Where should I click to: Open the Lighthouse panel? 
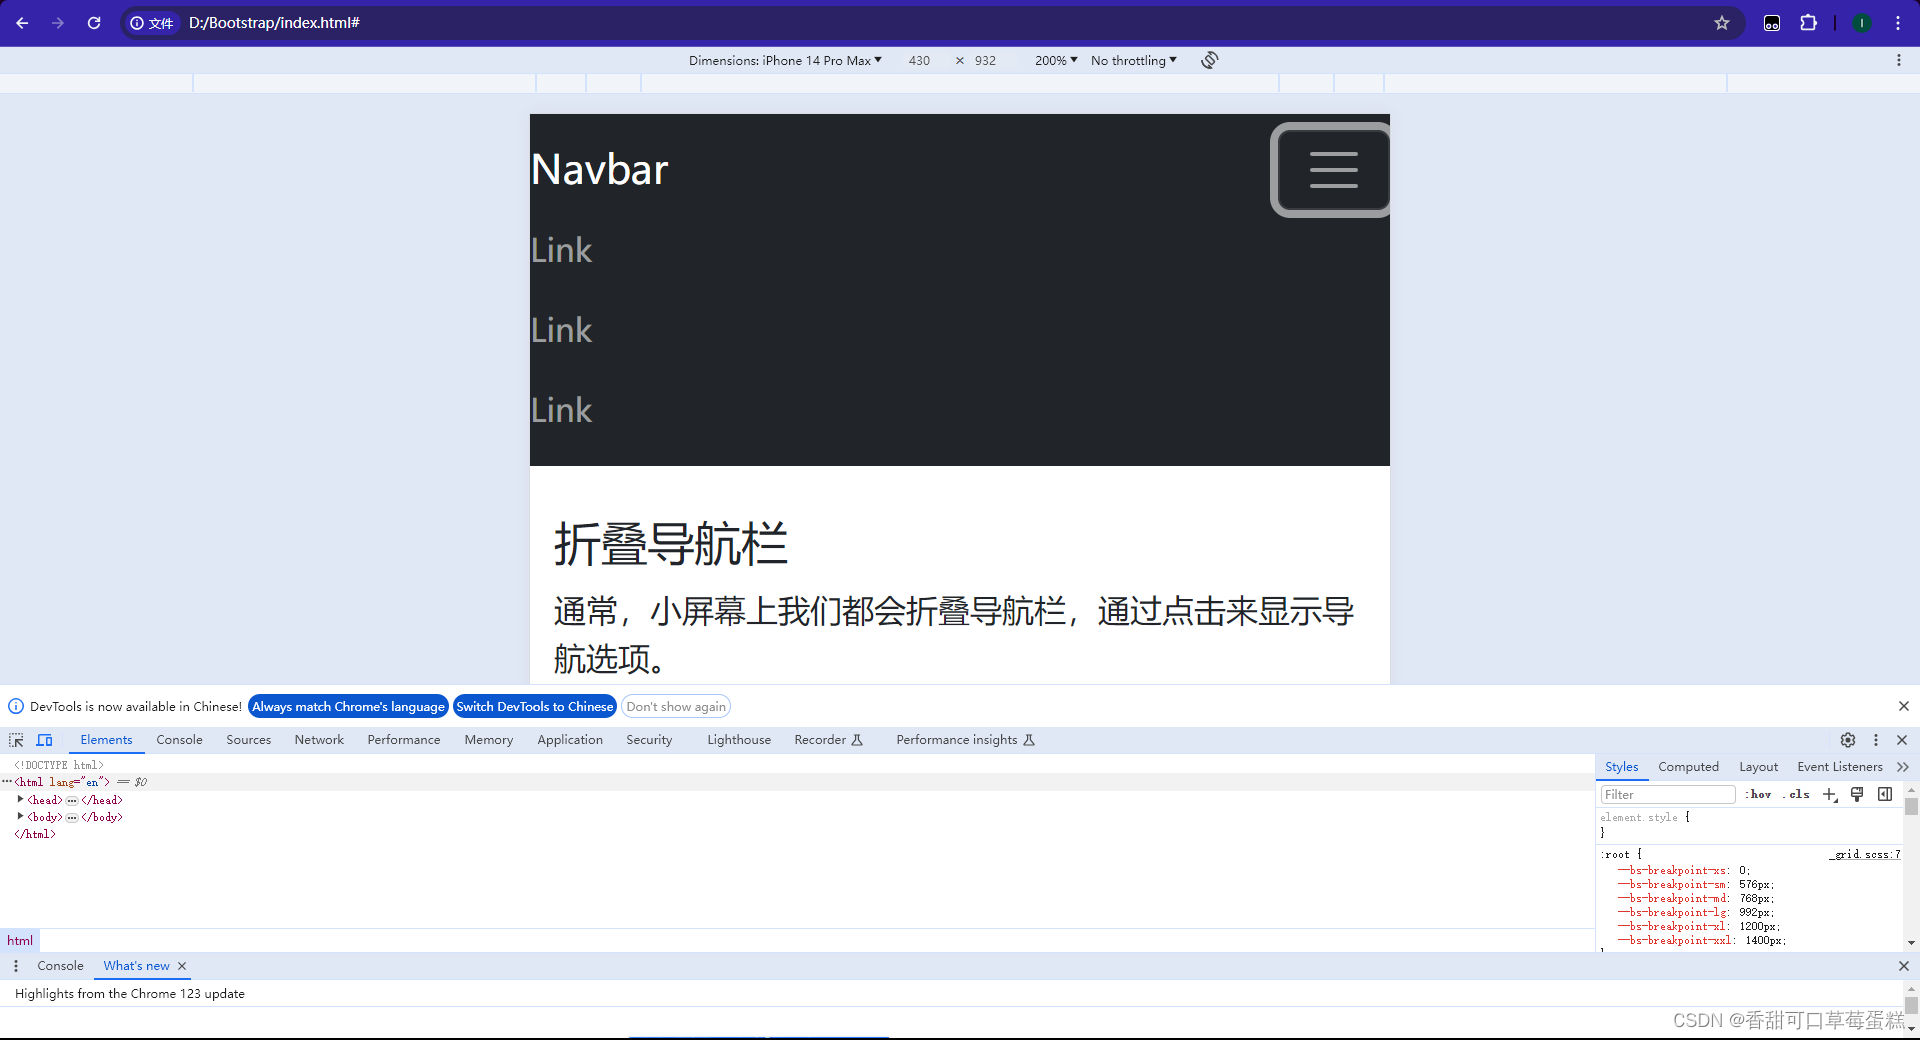click(738, 740)
